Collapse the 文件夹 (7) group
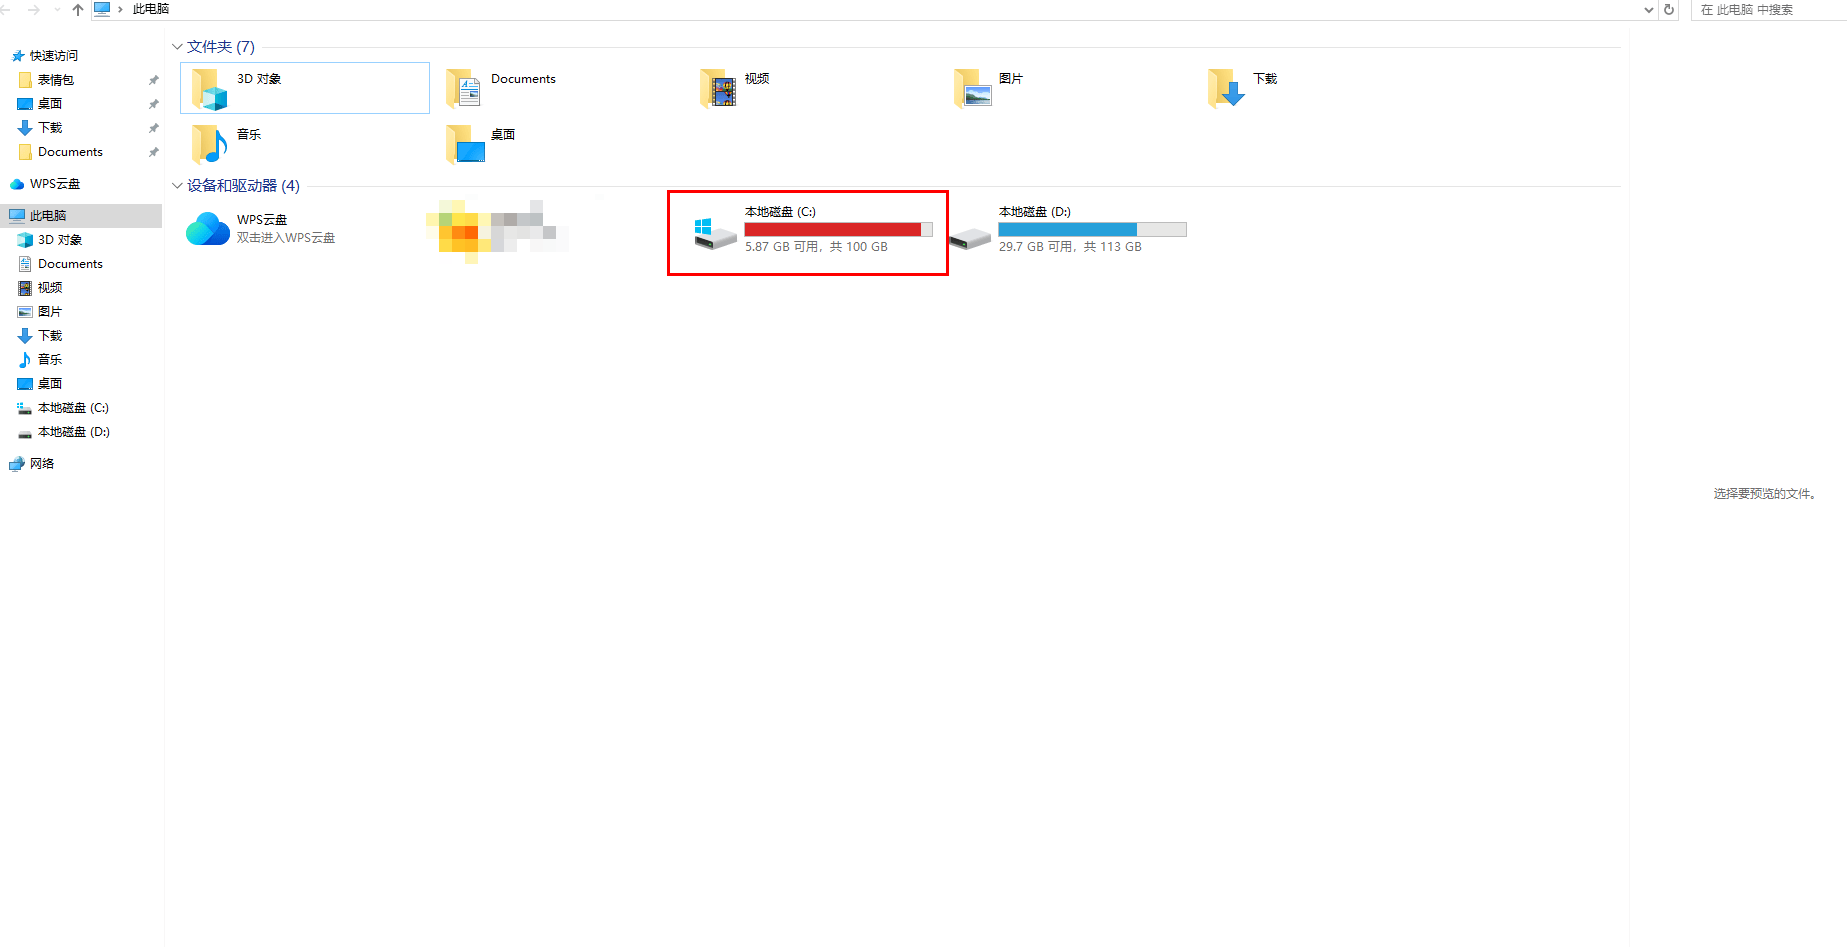Viewport: 1847px width, 947px height. click(177, 47)
